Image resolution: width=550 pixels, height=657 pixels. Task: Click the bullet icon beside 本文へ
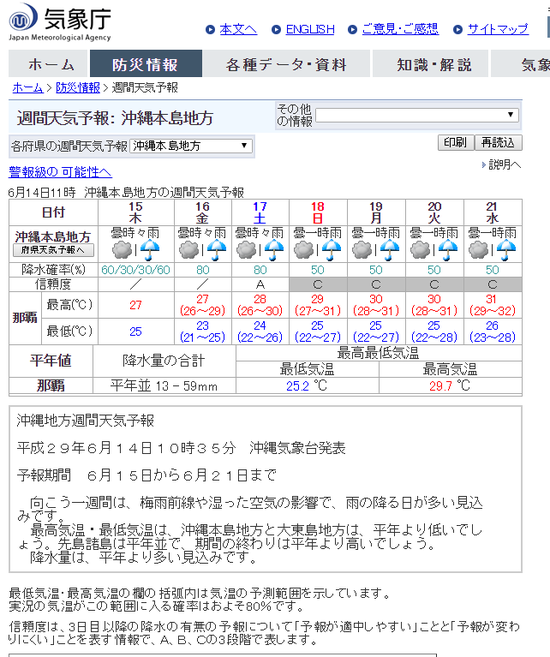[210, 30]
